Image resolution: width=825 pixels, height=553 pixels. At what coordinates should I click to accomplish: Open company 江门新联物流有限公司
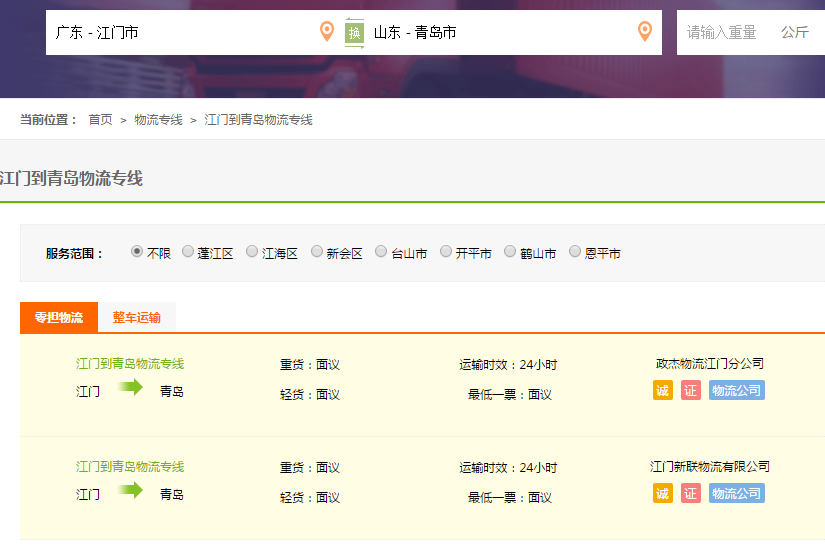coord(710,467)
